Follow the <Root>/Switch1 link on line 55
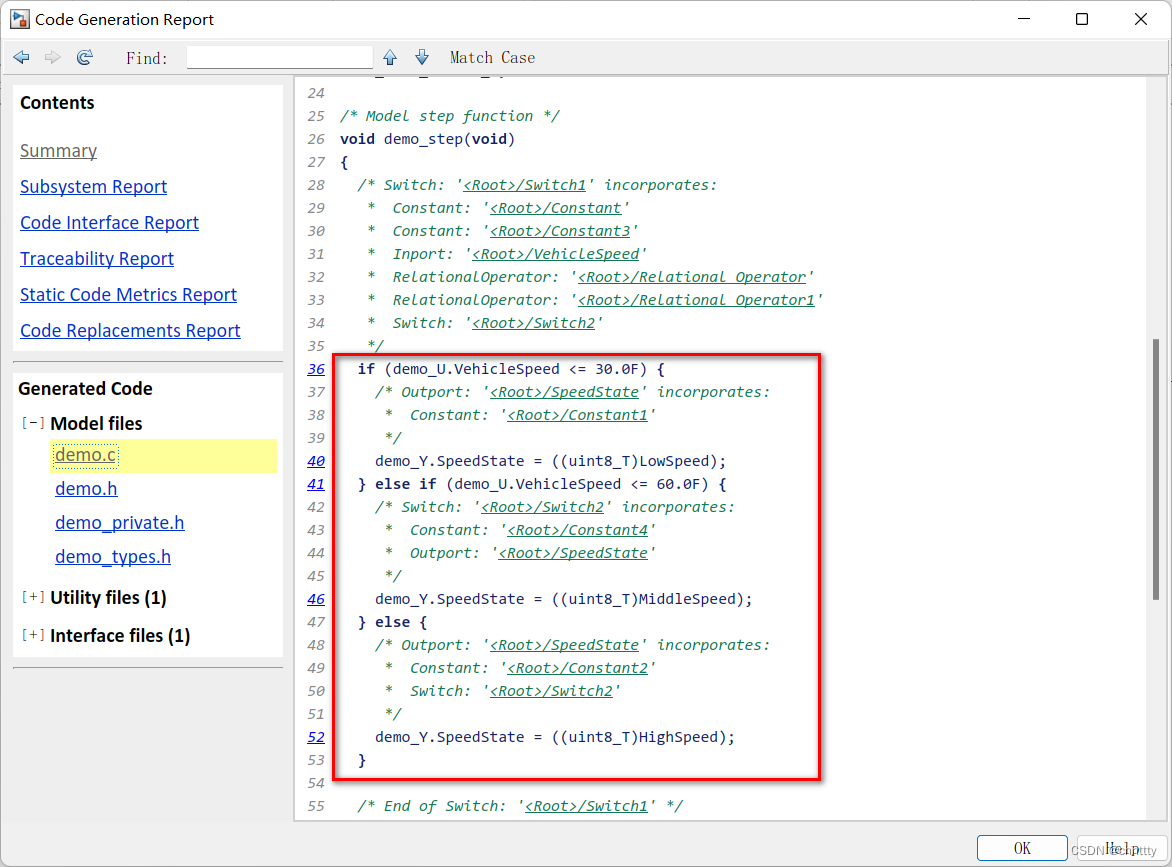The image size is (1172, 867). point(586,806)
